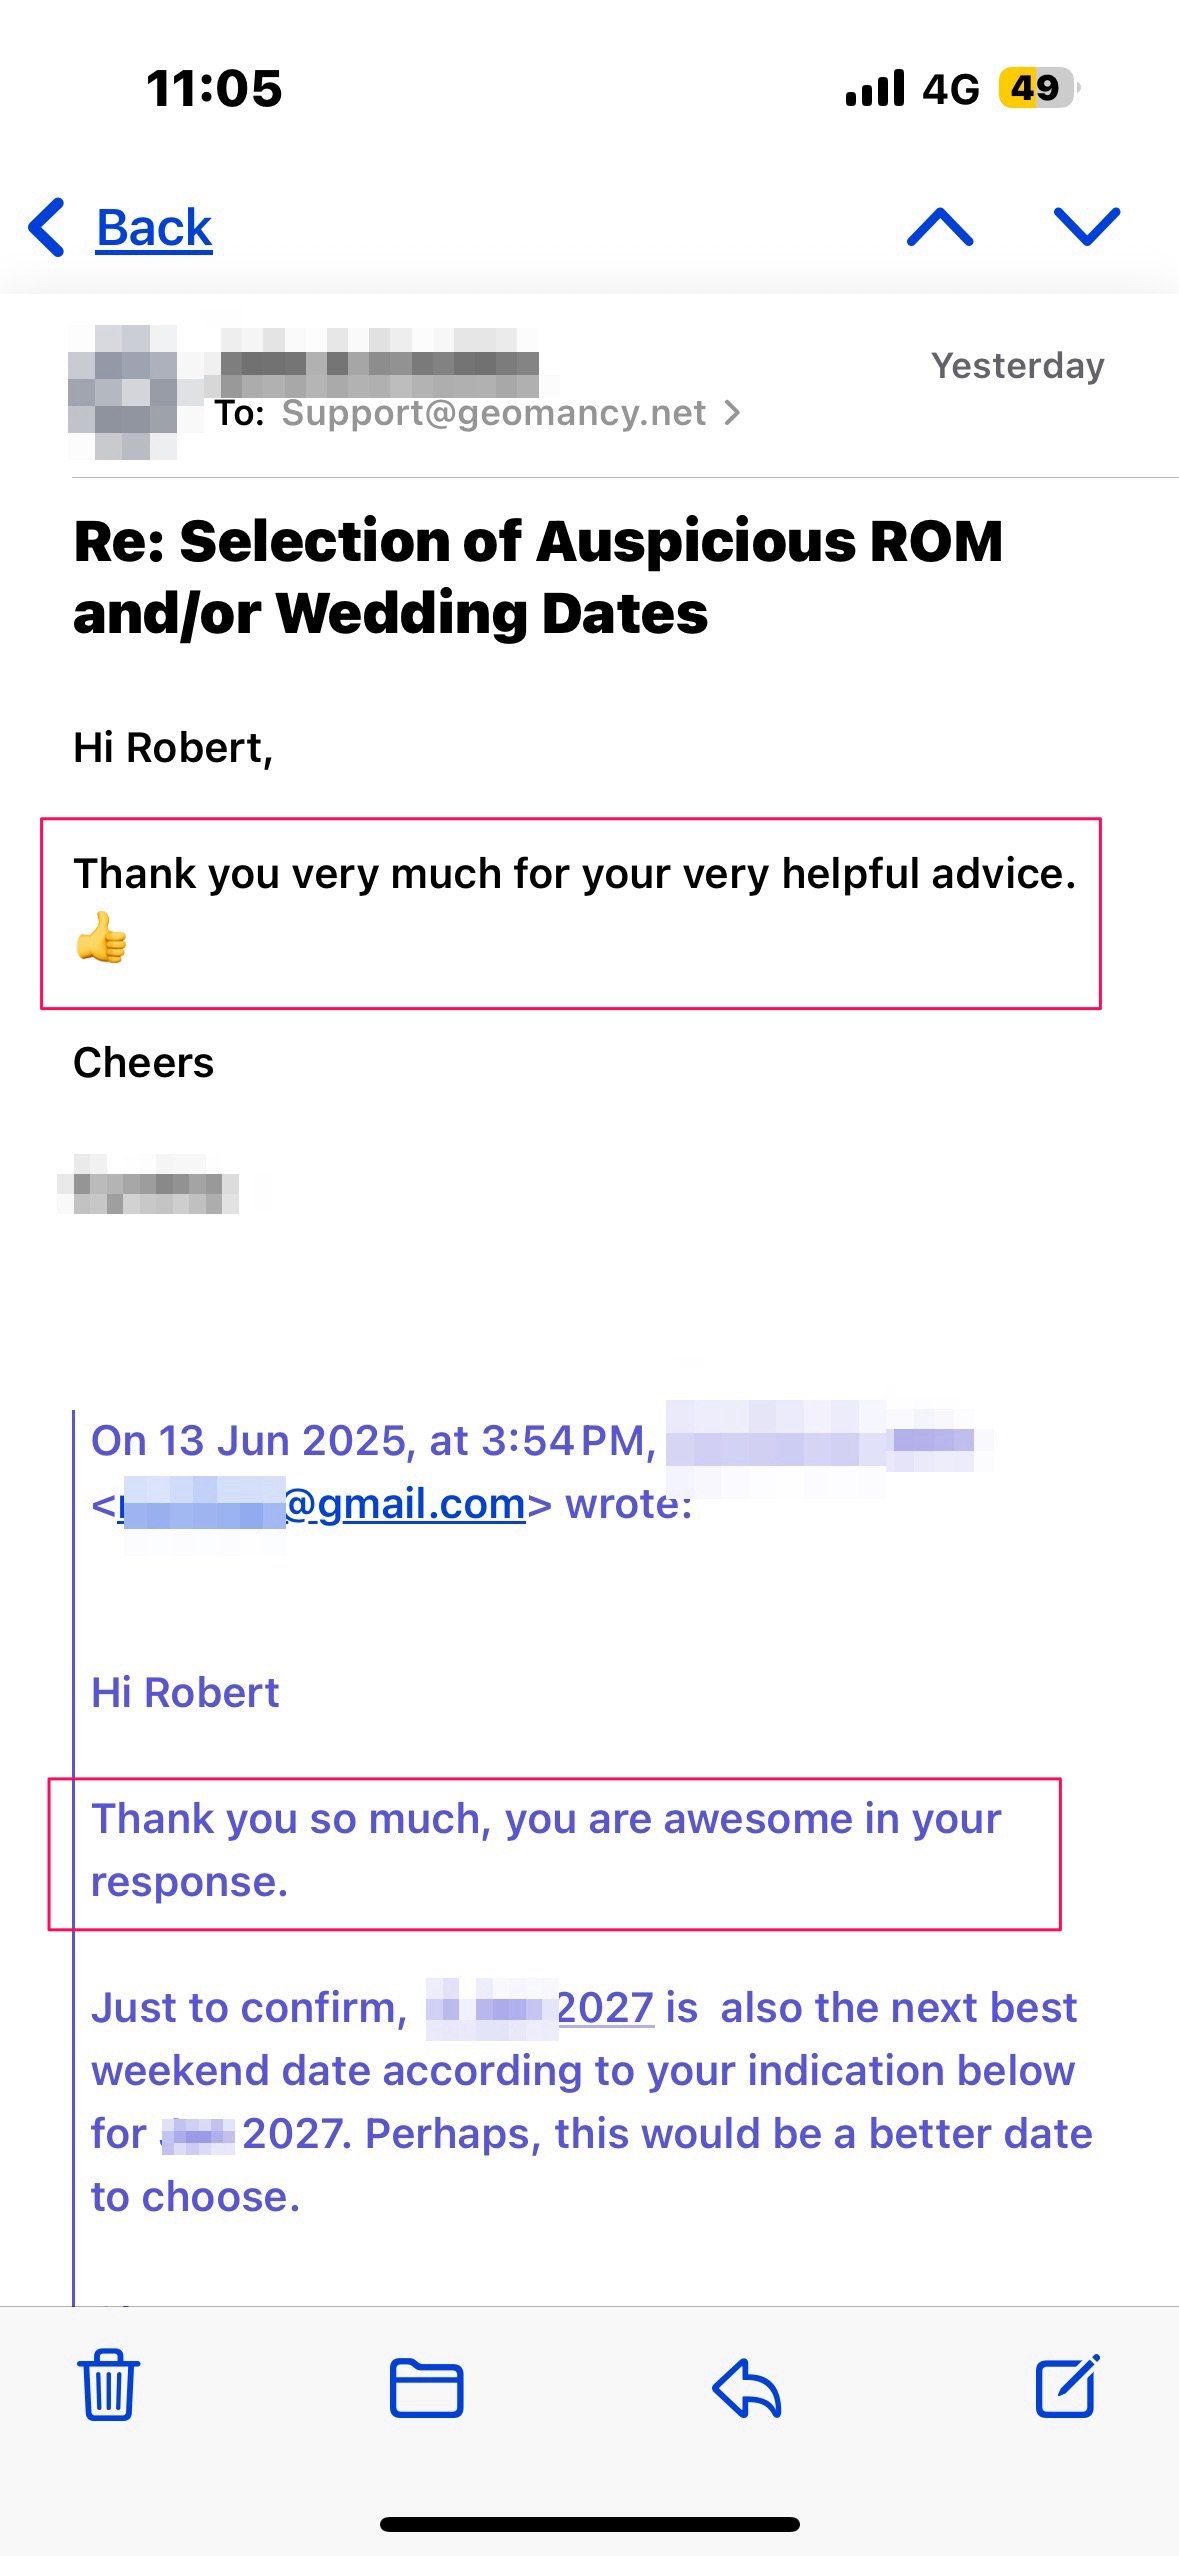Expand recipient details chevron next to Support@geomancy.net

pyautogui.click(x=733, y=412)
